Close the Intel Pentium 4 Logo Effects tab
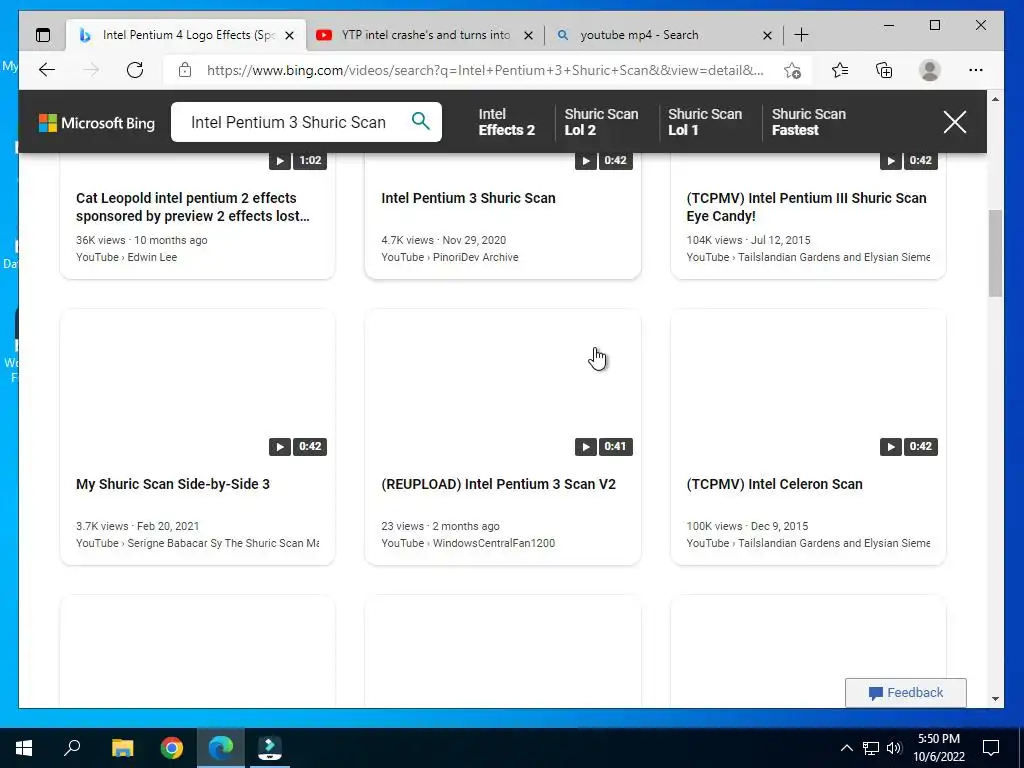 coord(289,36)
